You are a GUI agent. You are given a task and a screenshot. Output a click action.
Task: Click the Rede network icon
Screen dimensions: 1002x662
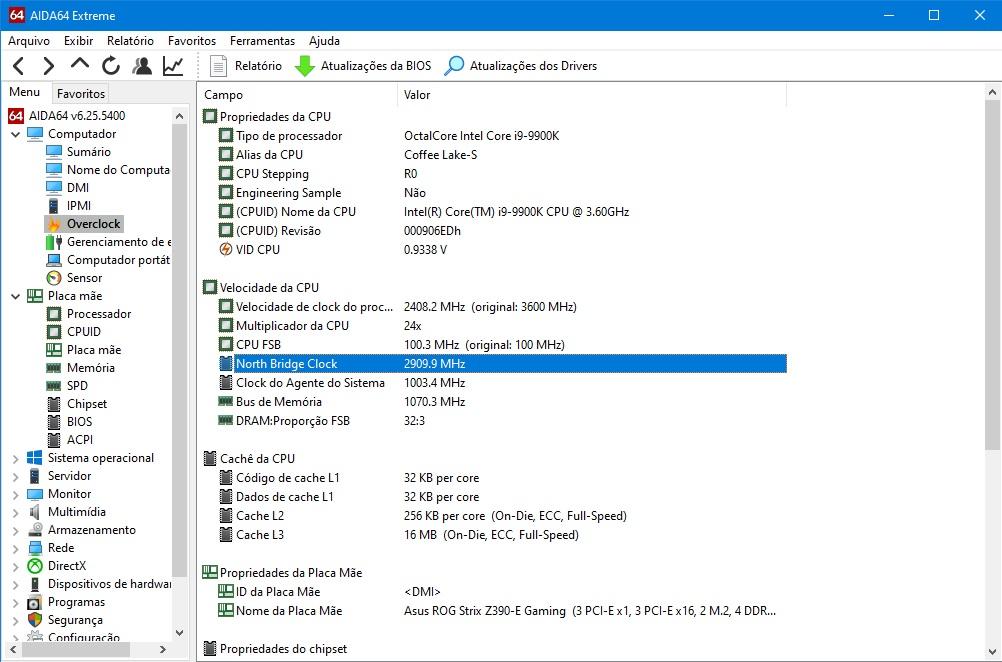pos(35,548)
